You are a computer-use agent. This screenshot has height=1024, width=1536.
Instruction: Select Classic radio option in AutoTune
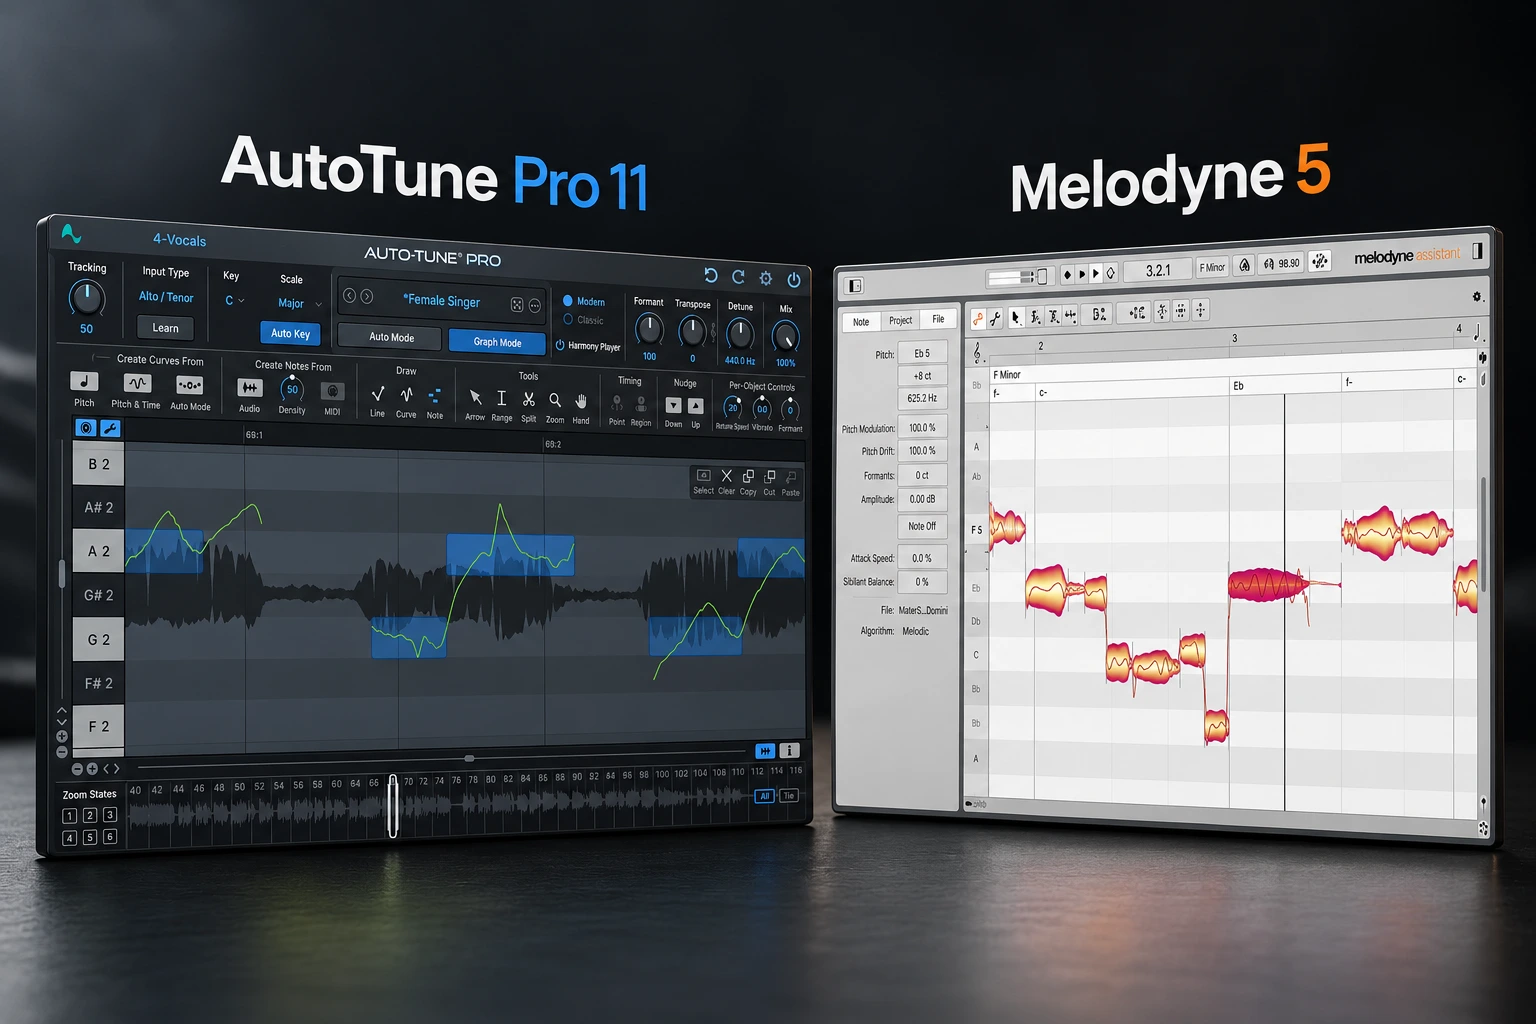coord(568,319)
